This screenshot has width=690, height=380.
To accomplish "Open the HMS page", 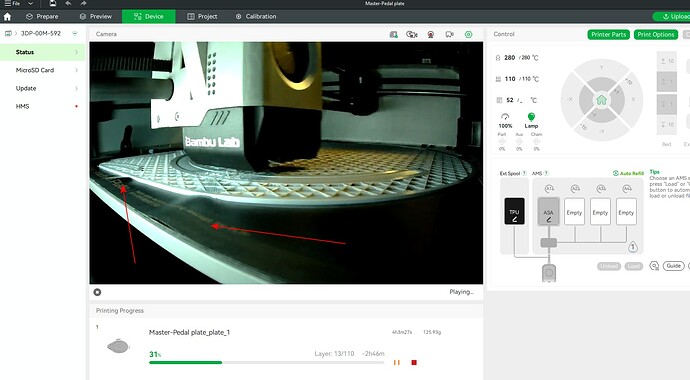I will pos(42,106).
